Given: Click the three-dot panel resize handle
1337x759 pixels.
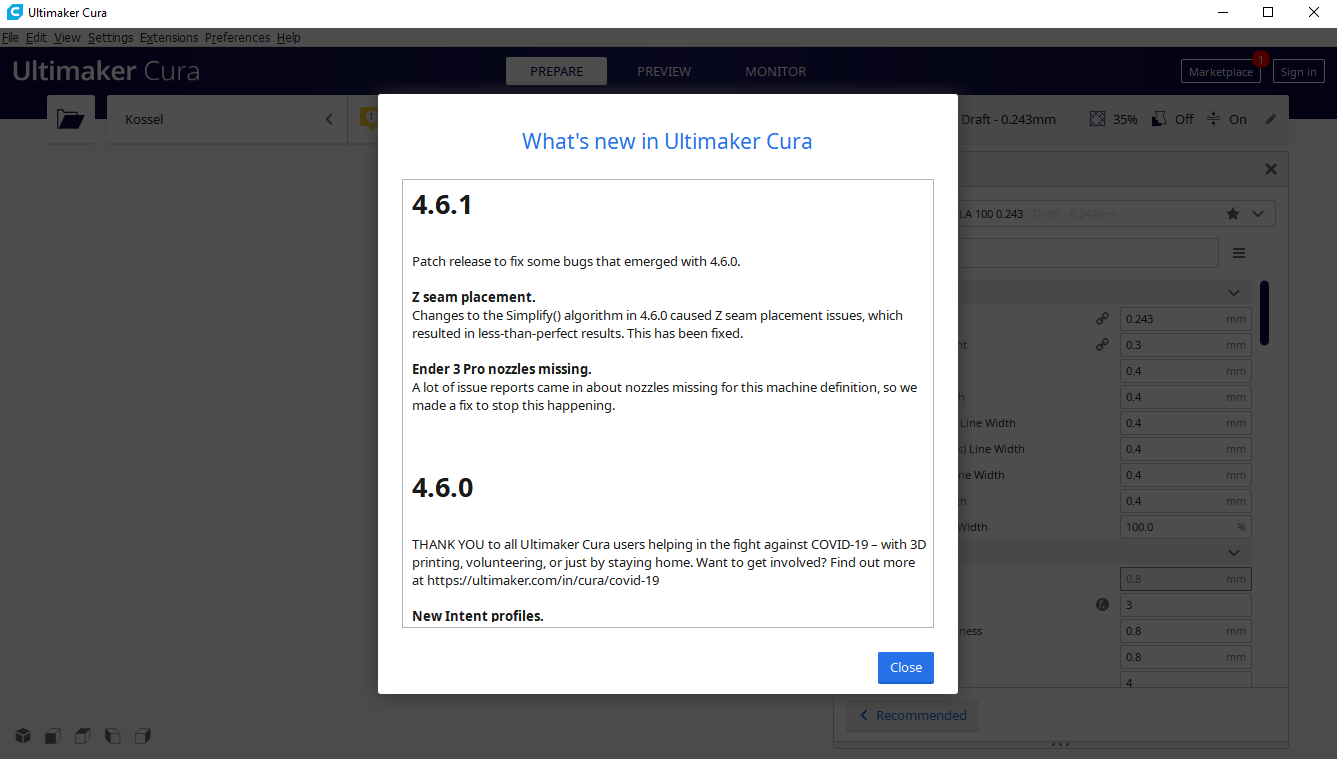Looking at the screenshot, I should click(x=1061, y=744).
